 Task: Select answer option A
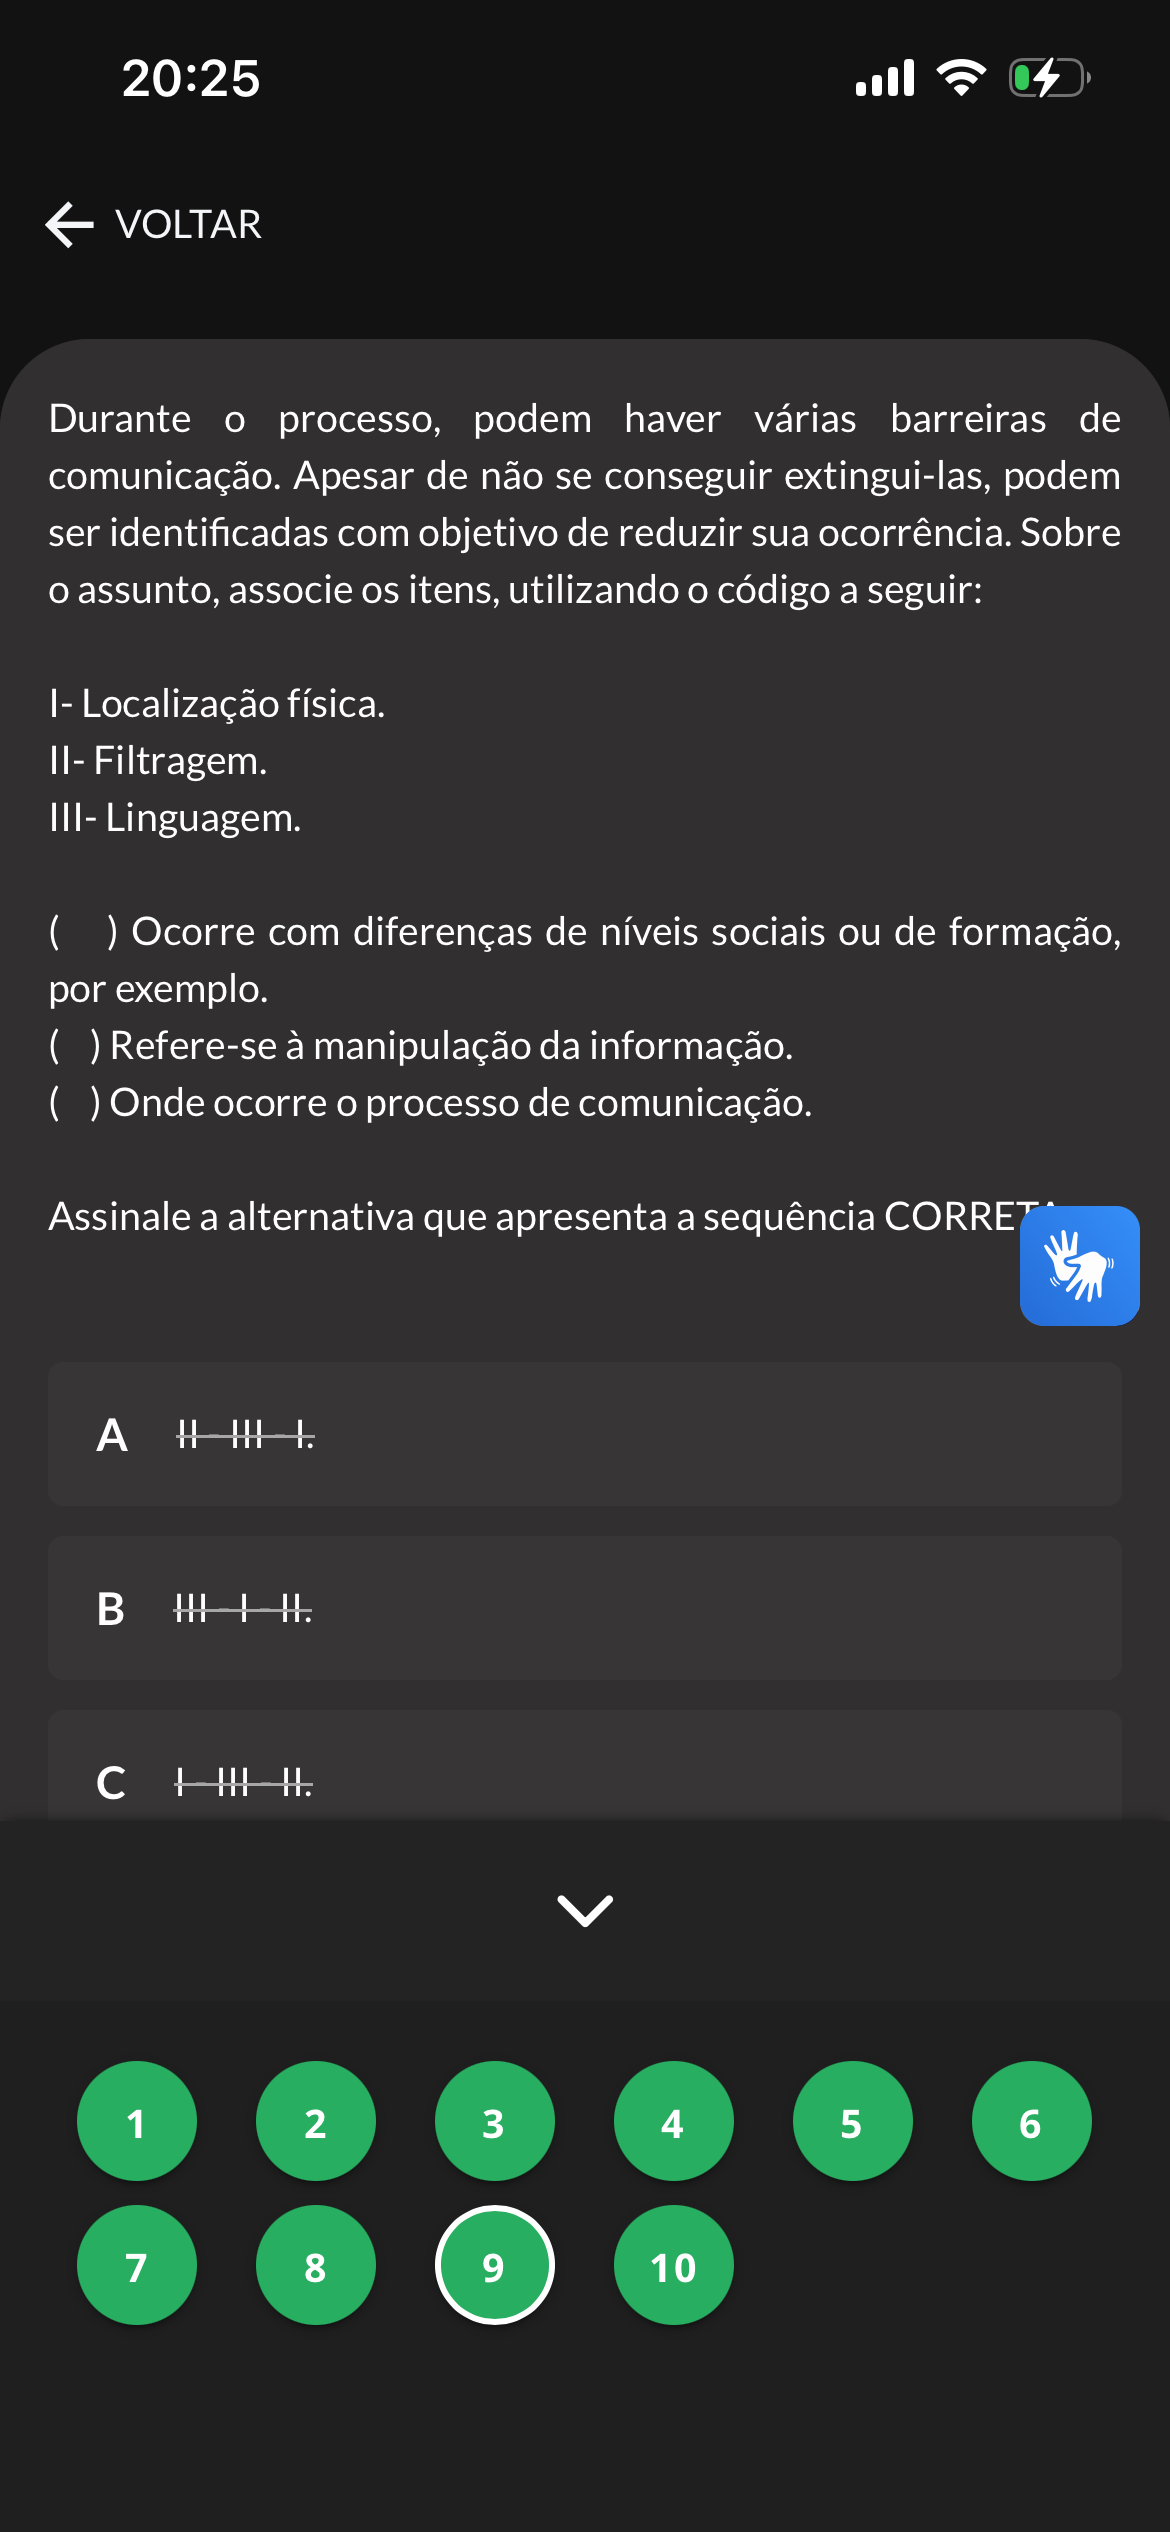585,1434
